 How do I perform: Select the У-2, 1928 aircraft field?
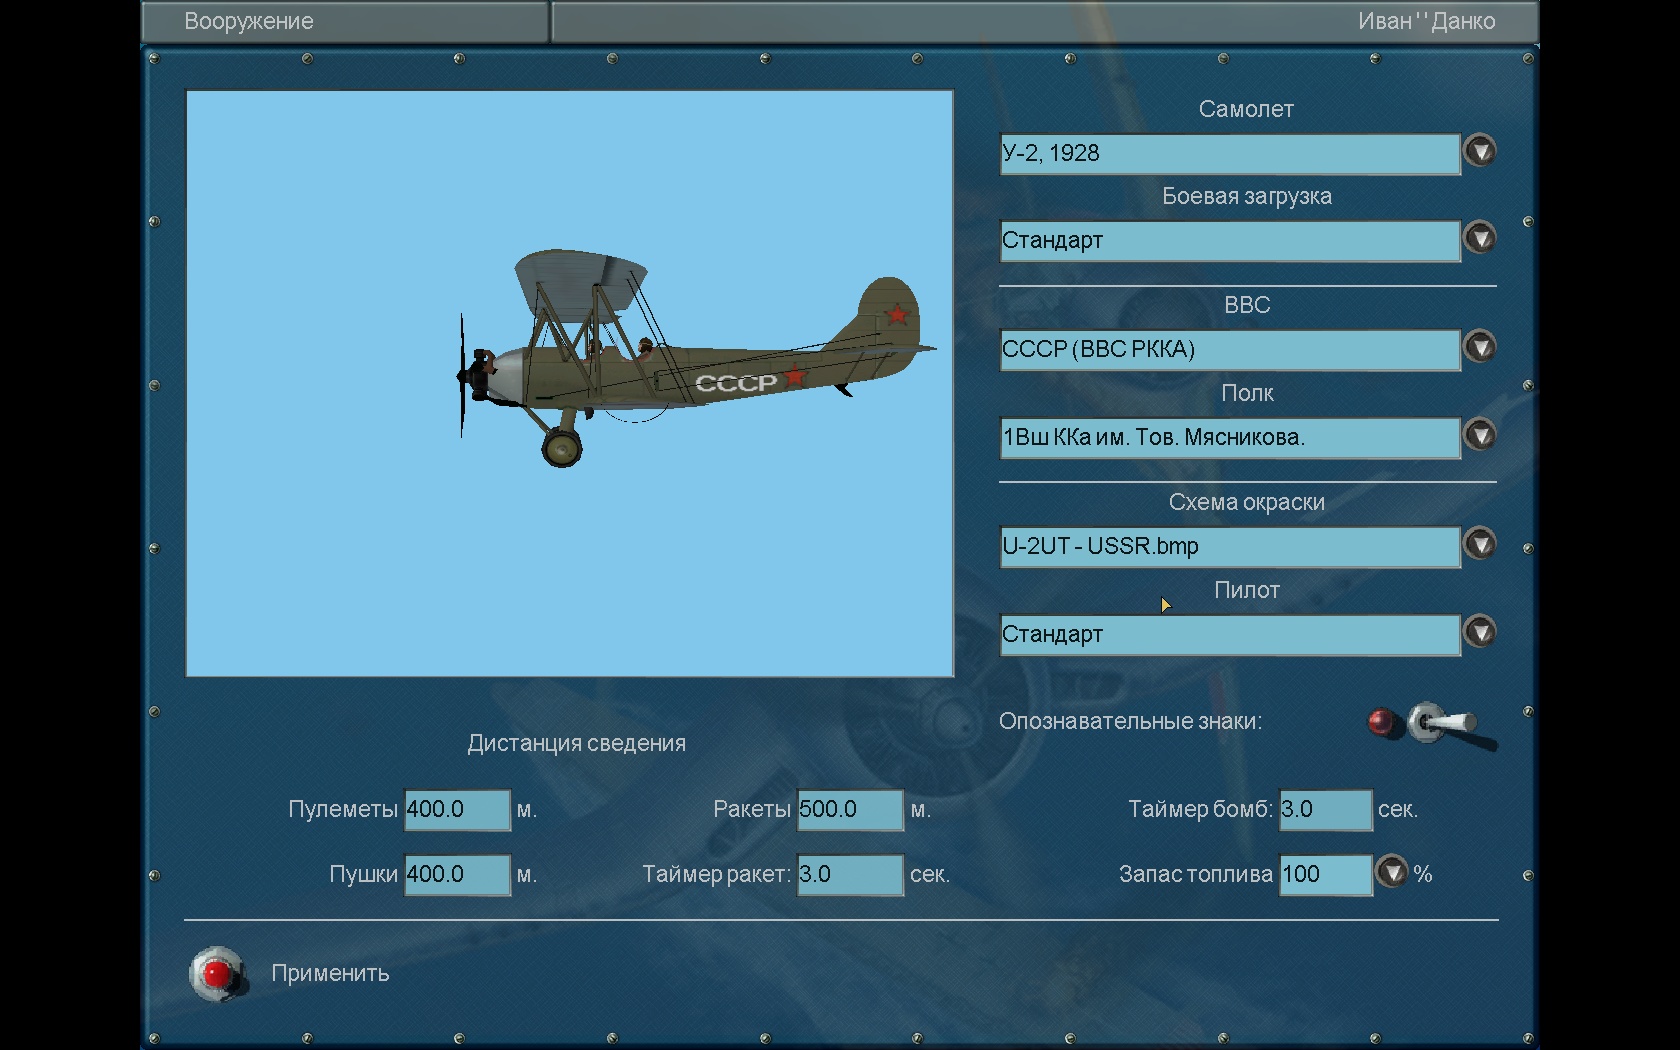[x=1230, y=154]
